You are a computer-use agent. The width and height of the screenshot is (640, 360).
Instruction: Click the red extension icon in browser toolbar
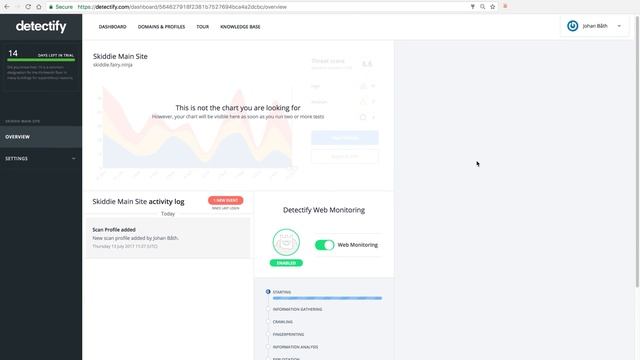[x=505, y=6]
